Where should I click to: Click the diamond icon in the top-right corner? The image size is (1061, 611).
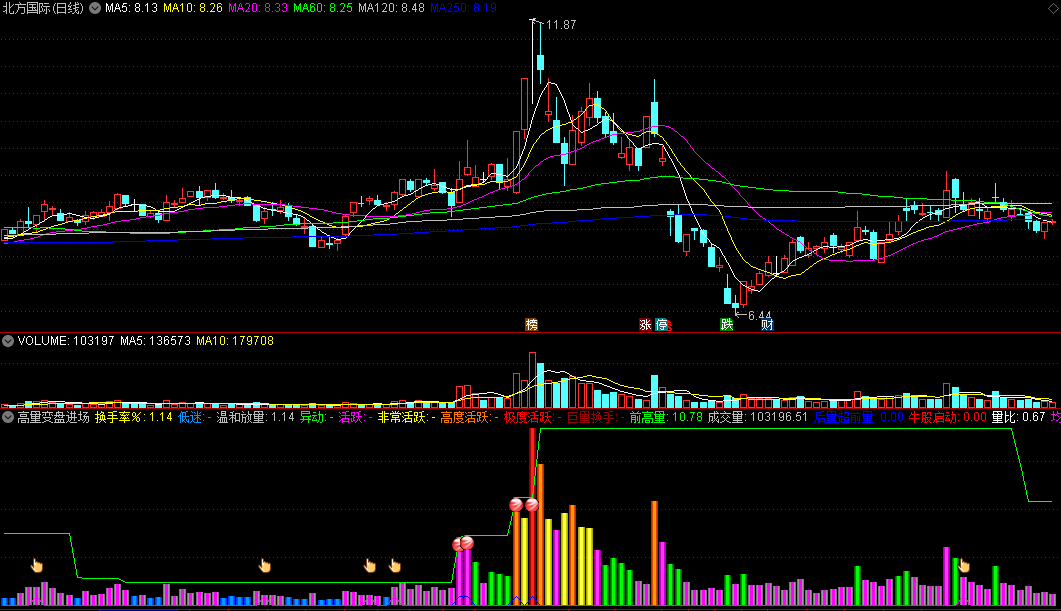[1054, 7]
